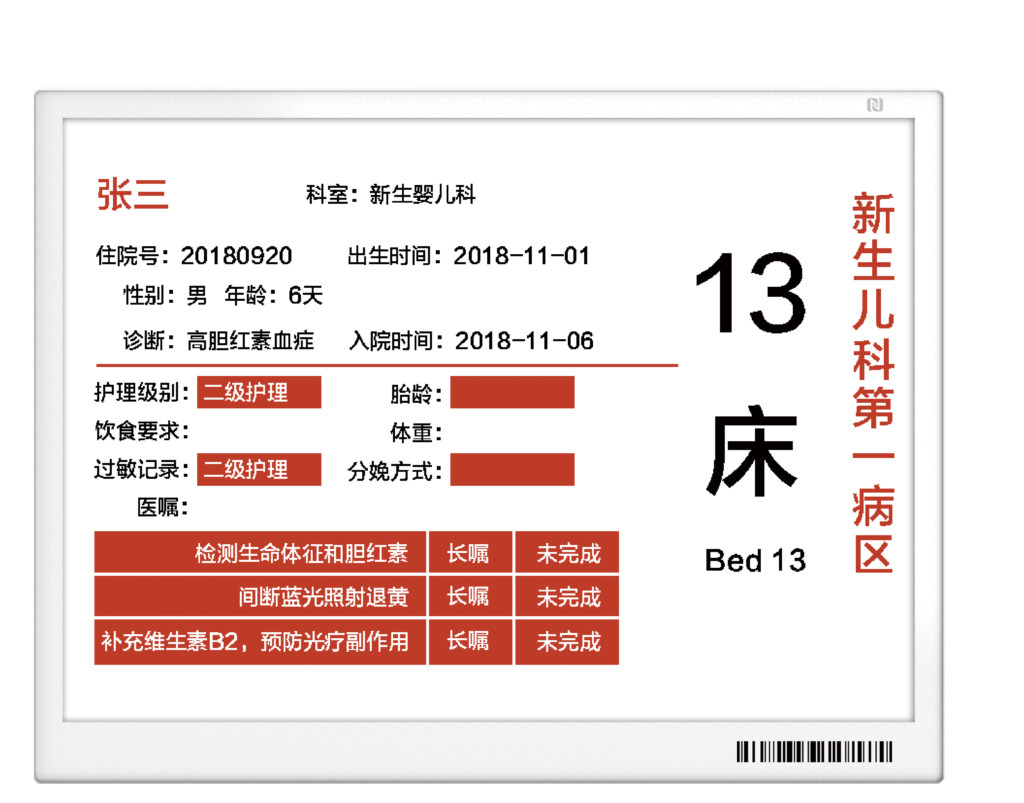Click the 护理级别 label

pyautogui.click(x=141, y=392)
